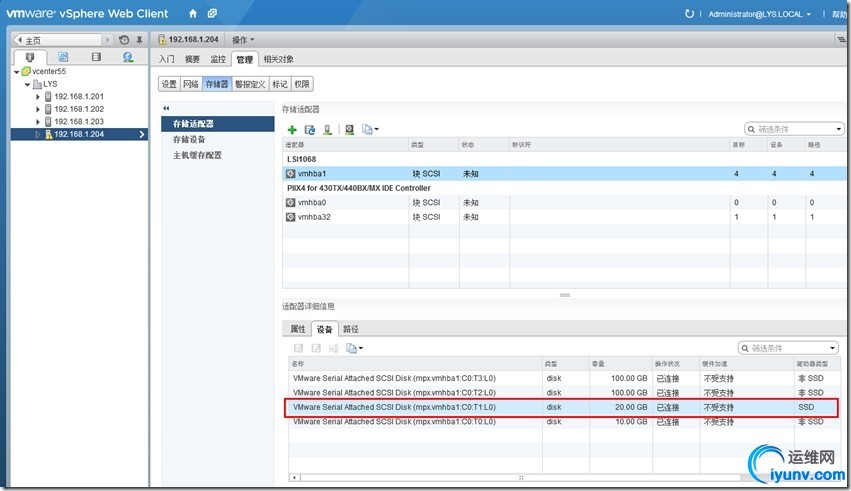The height and width of the screenshot is (491, 851).
Task: Collapse the vcenter55 tree node
Action: pos(16,72)
